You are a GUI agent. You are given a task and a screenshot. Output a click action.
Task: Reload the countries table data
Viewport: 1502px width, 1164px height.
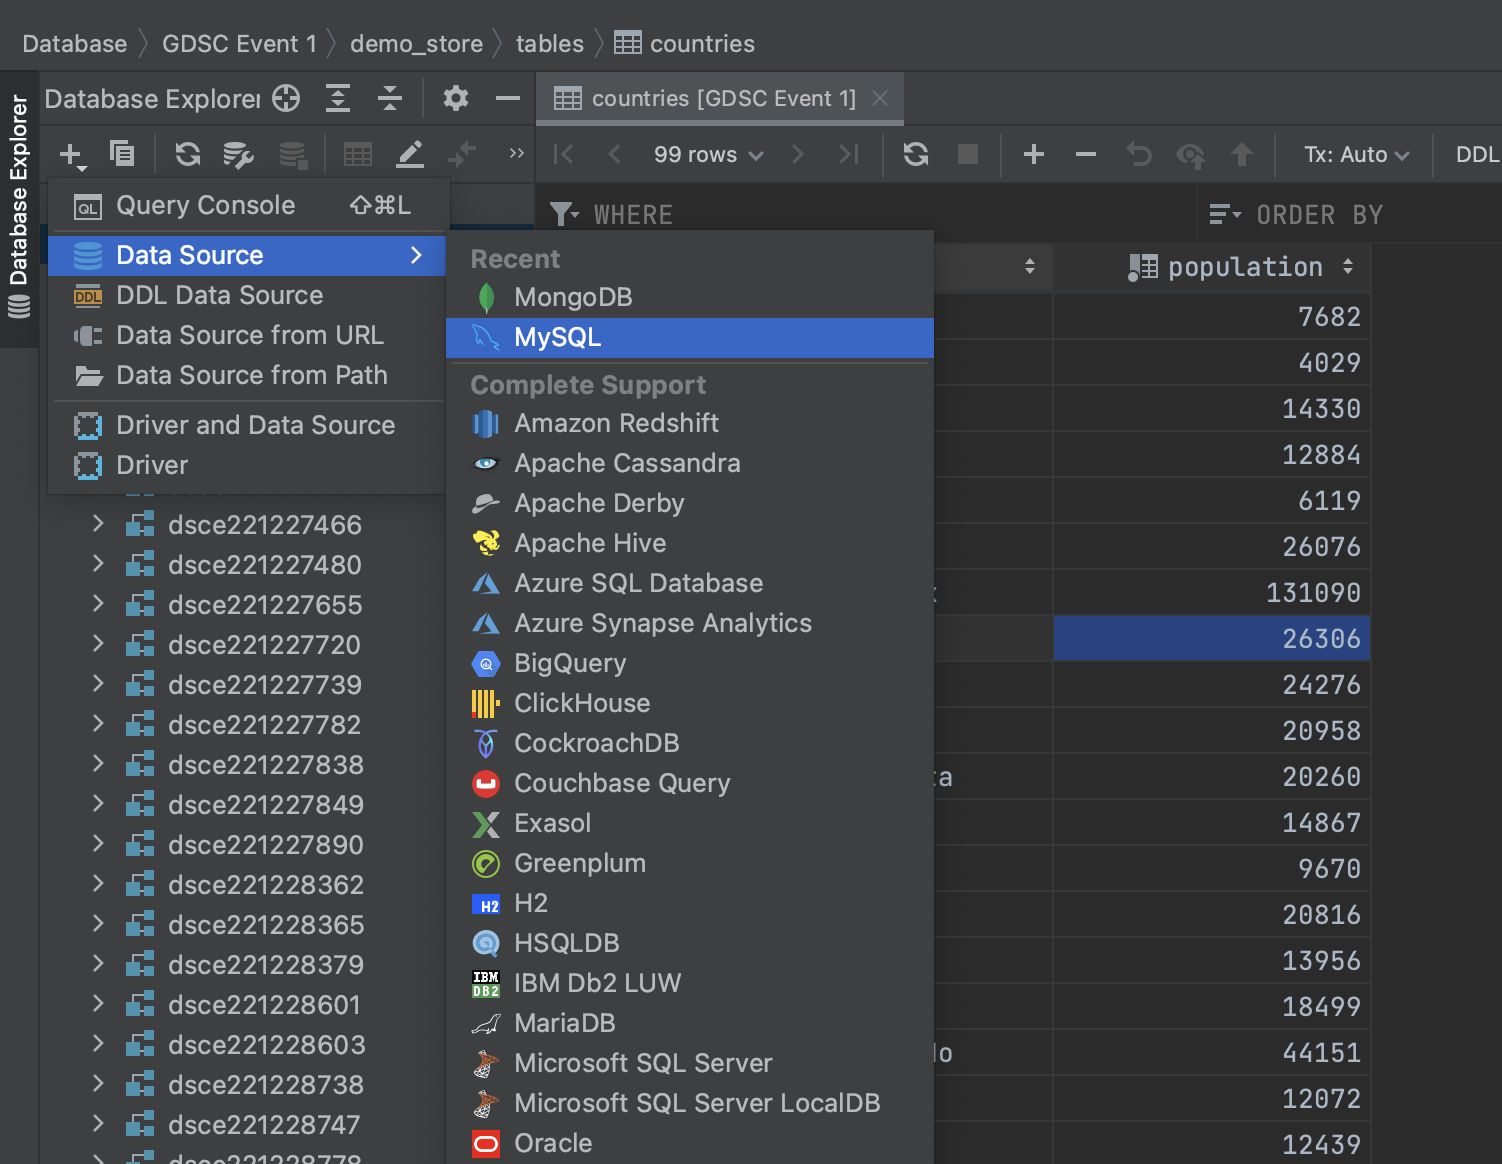916,154
